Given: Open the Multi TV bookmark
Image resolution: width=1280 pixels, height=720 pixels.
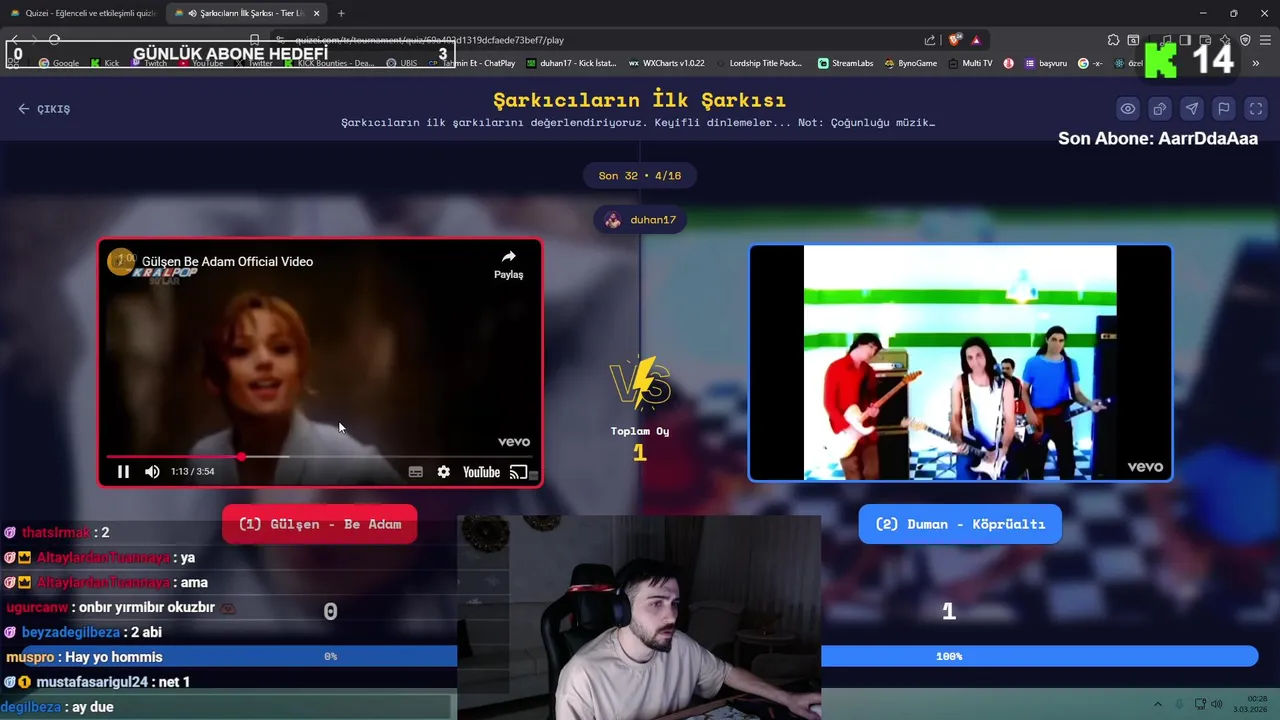Looking at the screenshot, I should (x=970, y=63).
